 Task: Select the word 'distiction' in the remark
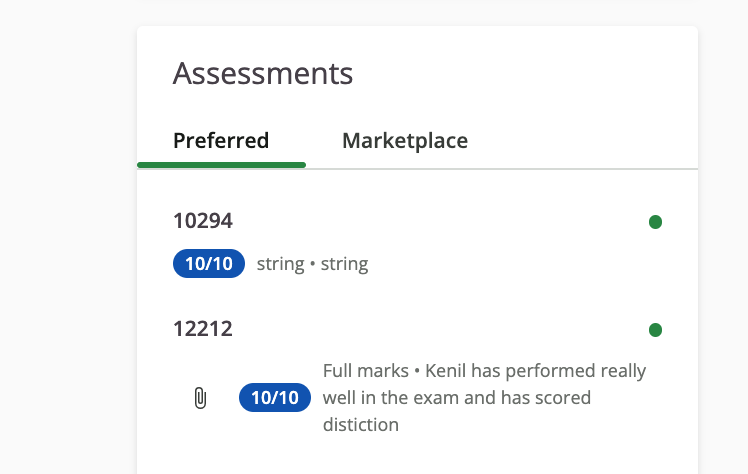361,424
